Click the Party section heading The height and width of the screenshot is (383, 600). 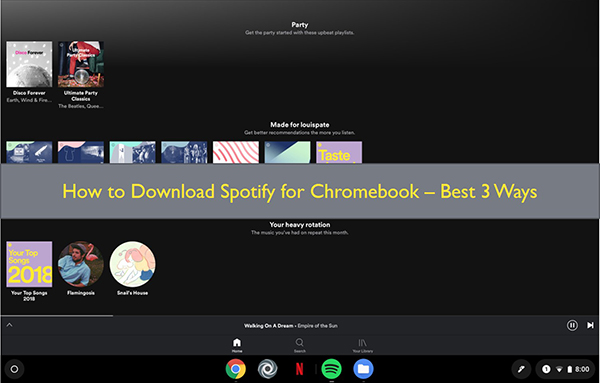(300, 25)
